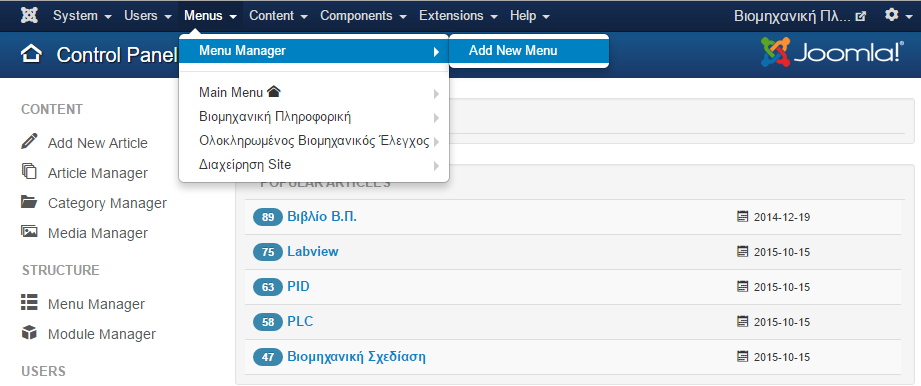Viewport: 921px width, 386px height.
Task: Click the 2014-12-19 date text
Action: tap(782, 217)
